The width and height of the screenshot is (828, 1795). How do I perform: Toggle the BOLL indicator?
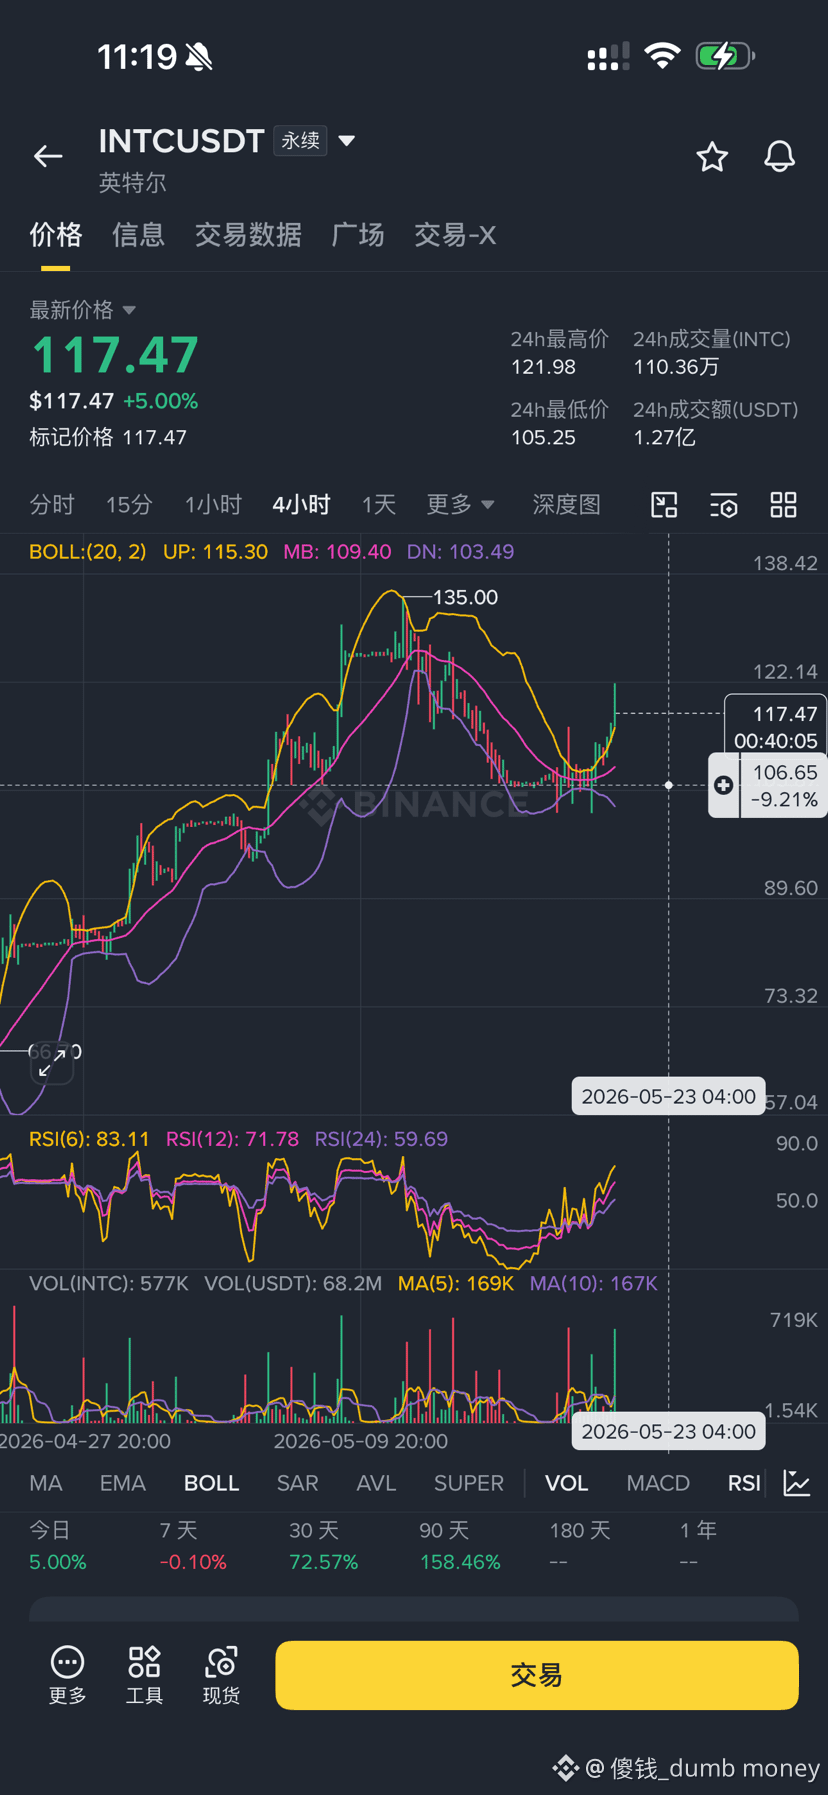coord(211,1483)
